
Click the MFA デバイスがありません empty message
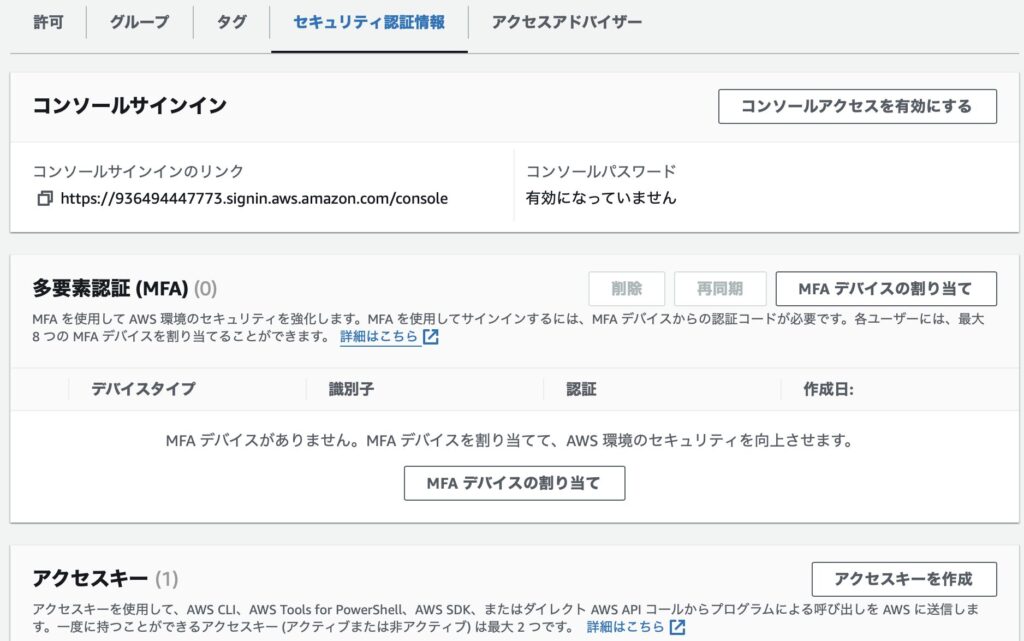pos(509,441)
